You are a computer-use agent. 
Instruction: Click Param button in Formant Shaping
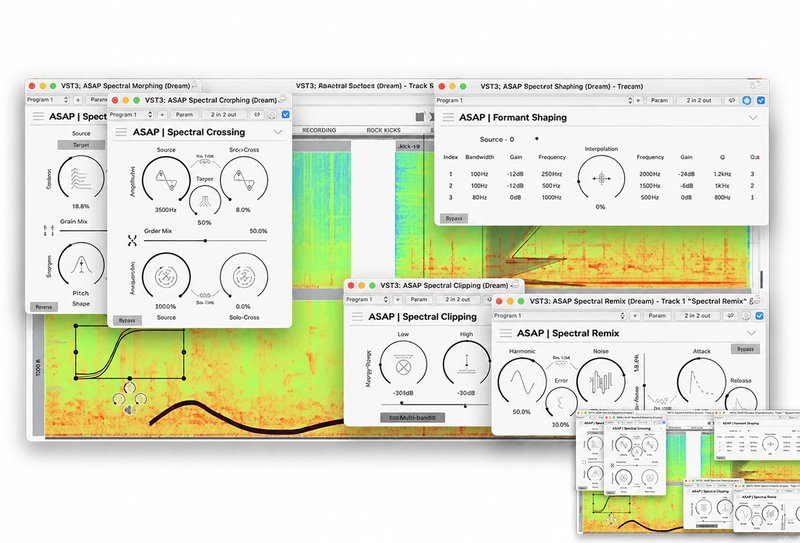coord(659,101)
